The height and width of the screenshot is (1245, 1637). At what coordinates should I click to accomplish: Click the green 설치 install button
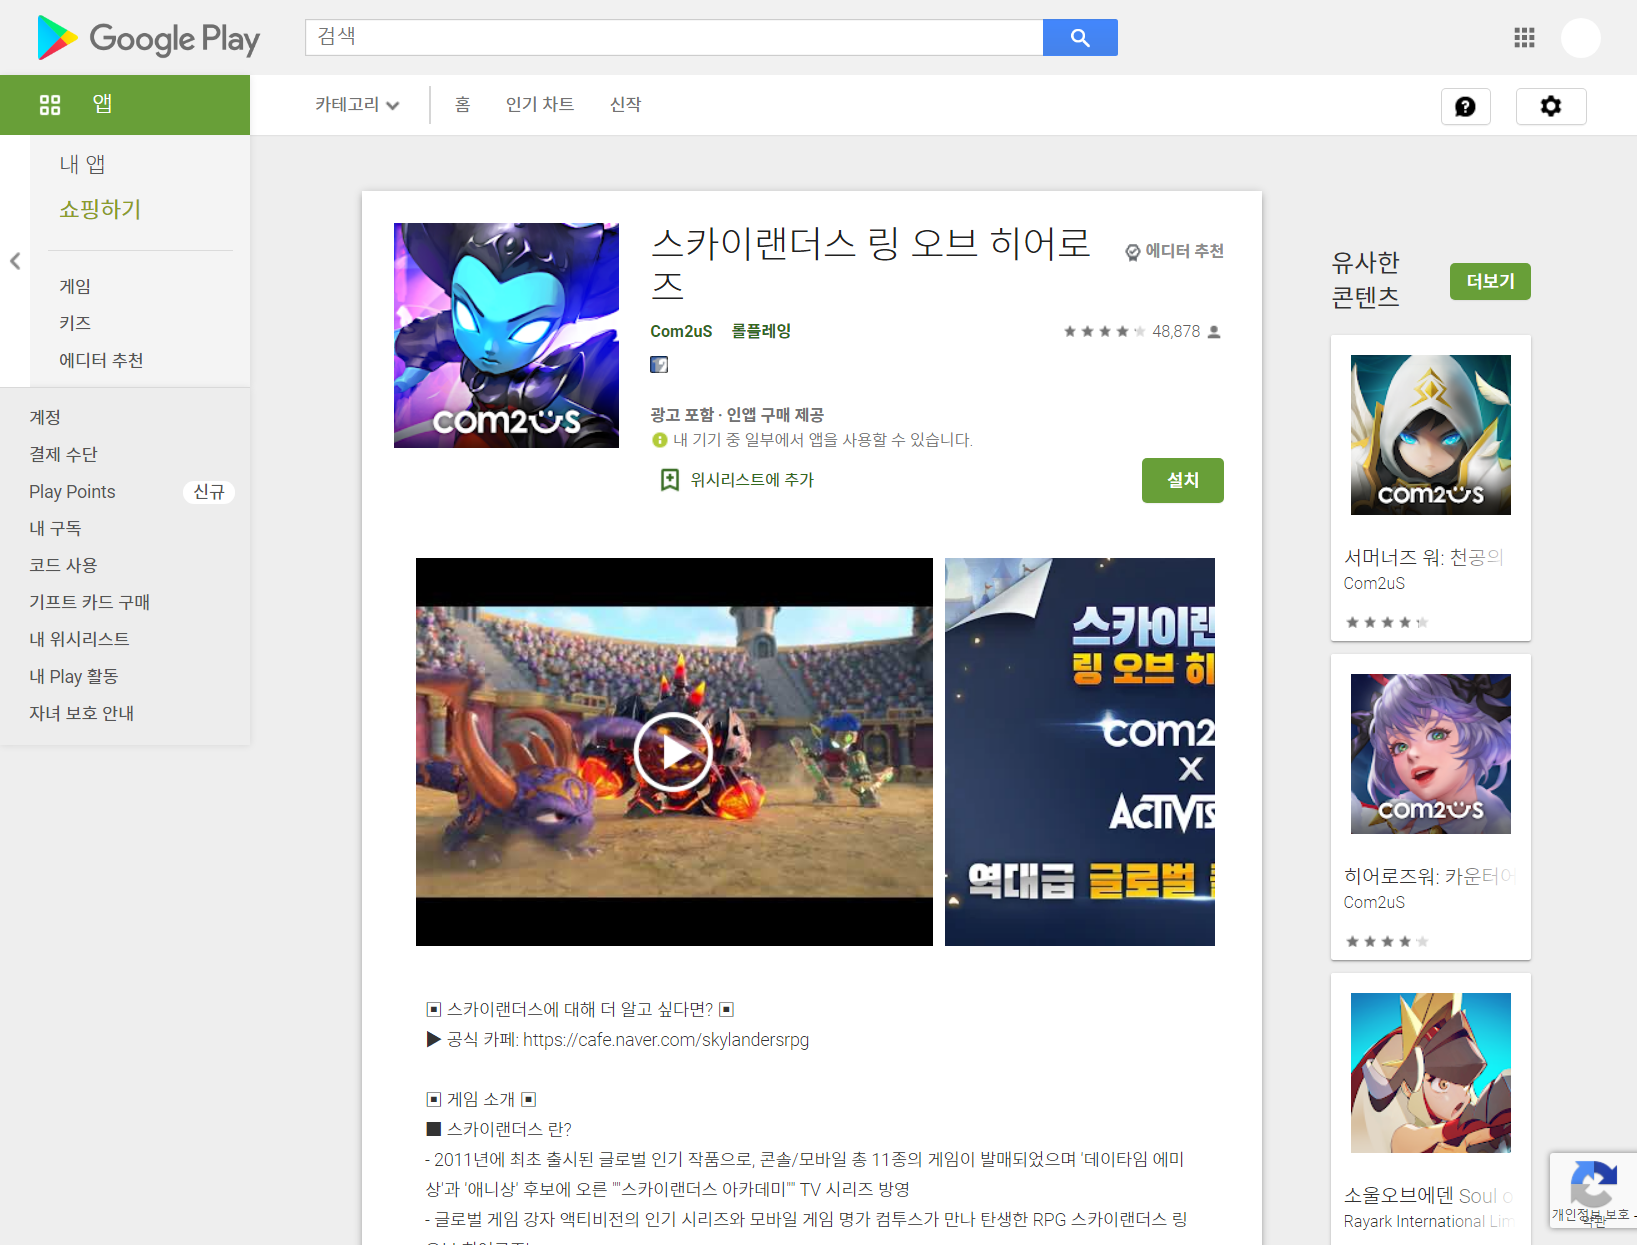point(1183,481)
